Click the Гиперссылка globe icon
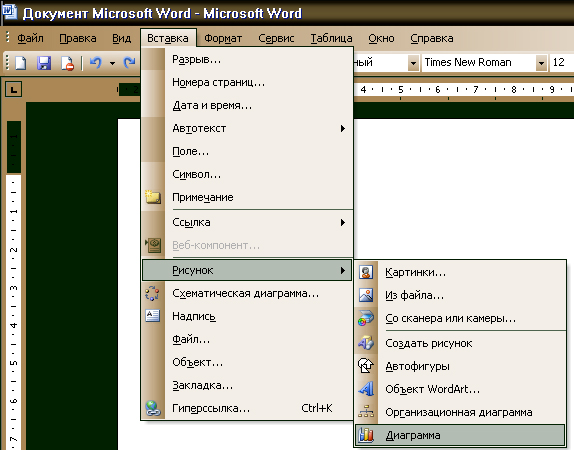Screen dimensions: 574x450 click(x=153, y=408)
